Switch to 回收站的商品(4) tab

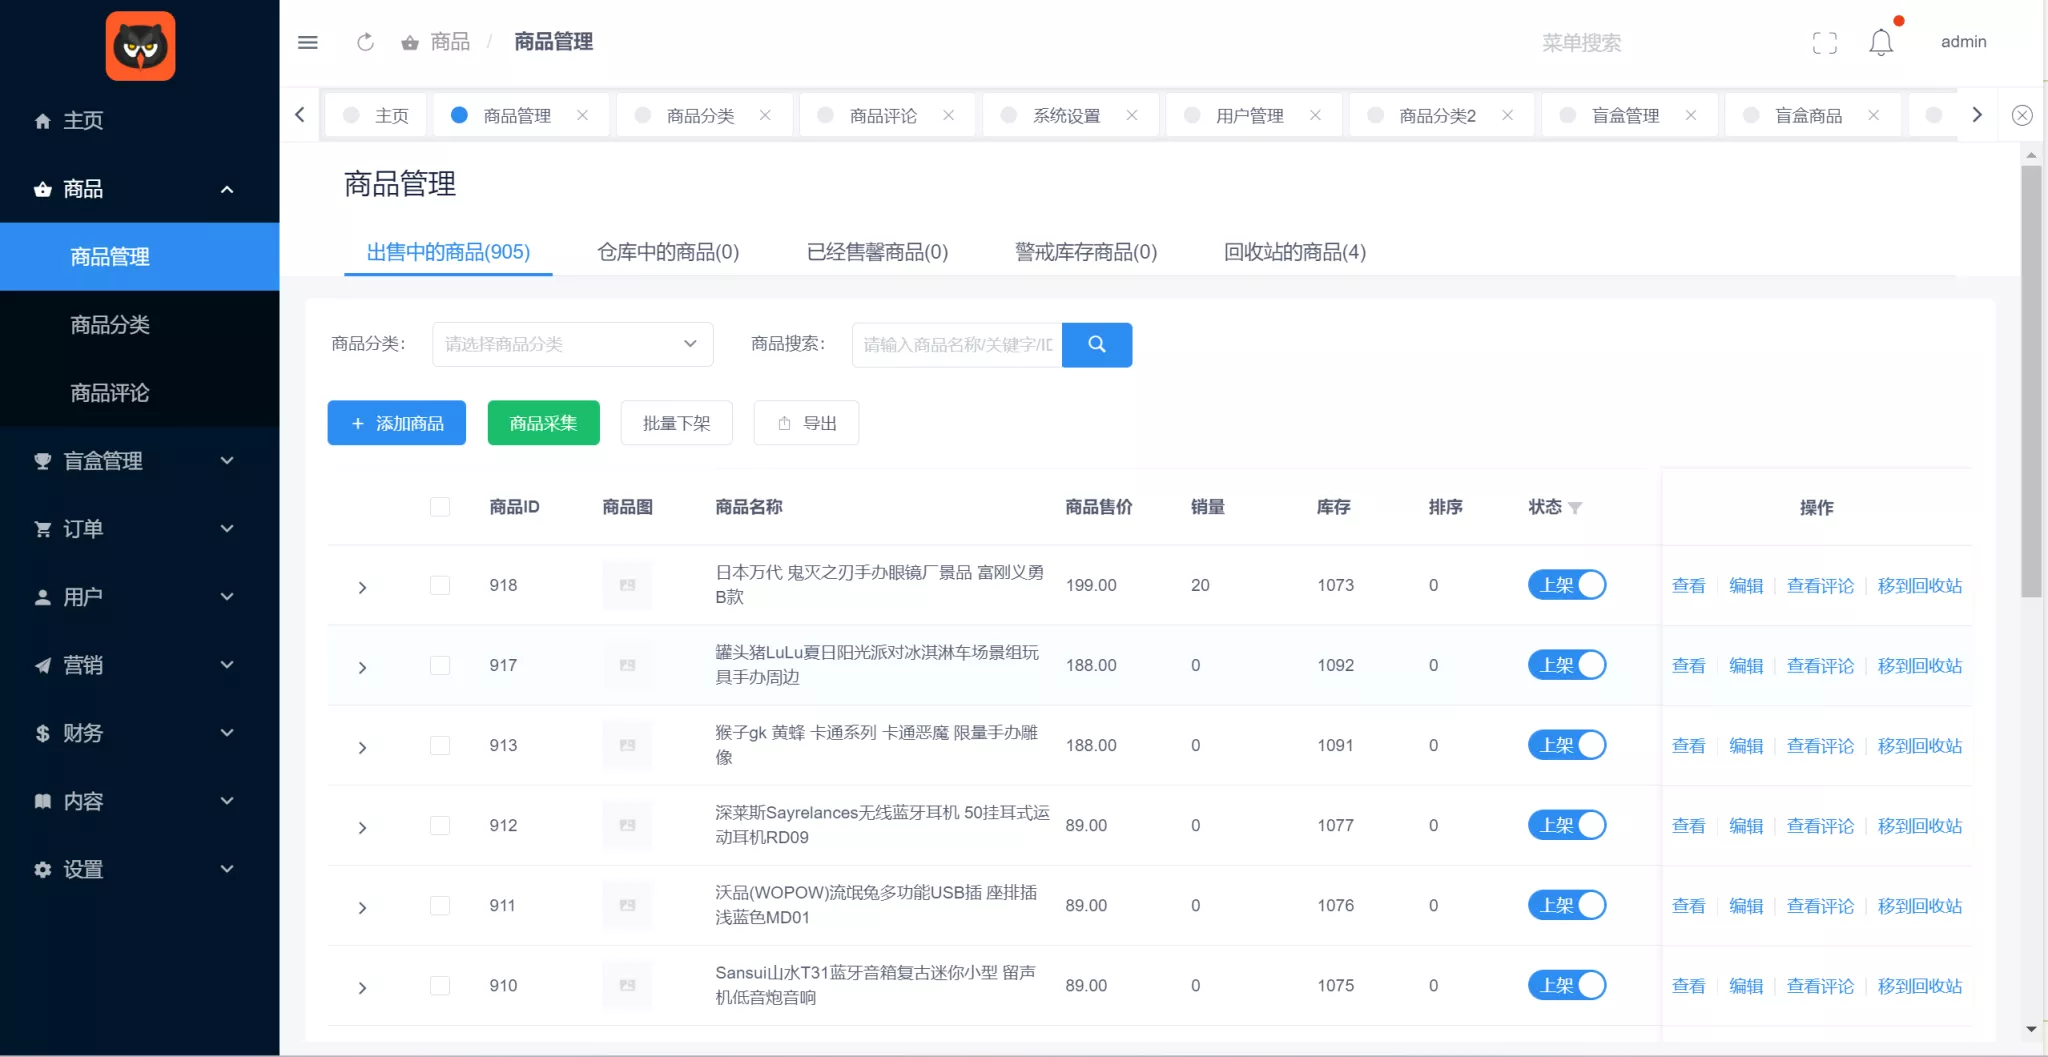click(x=1294, y=252)
